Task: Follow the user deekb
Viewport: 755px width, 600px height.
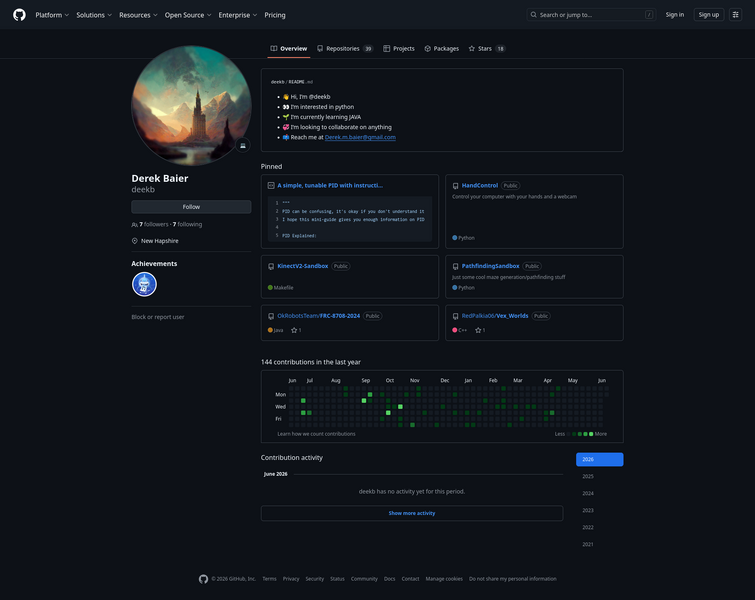Action: pyautogui.click(x=191, y=207)
